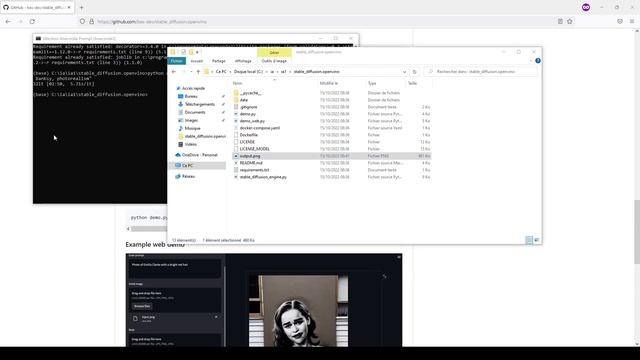Go up one folder level in Explorer
640x360 pixels.
[198, 72]
